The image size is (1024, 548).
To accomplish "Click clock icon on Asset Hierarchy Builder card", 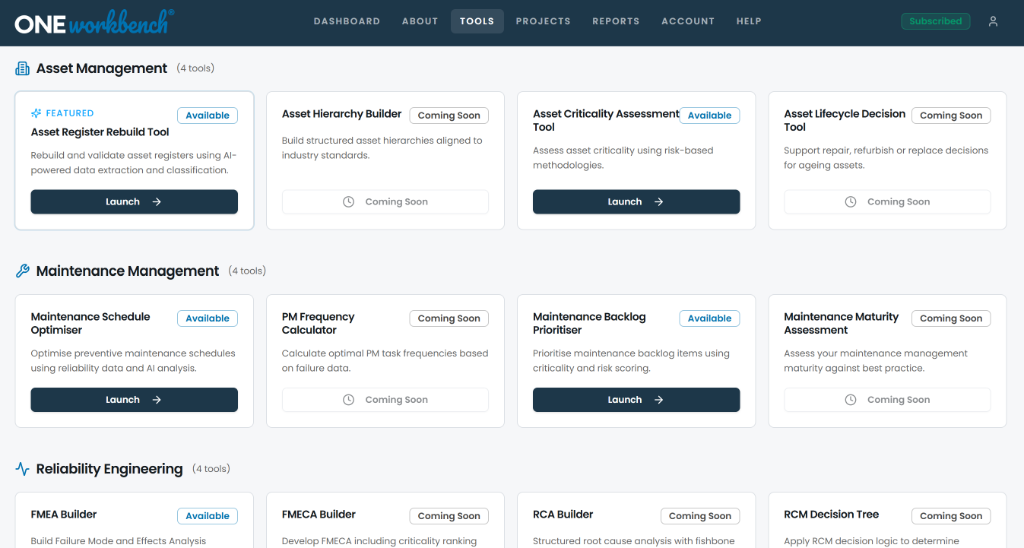I will click(x=349, y=202).
